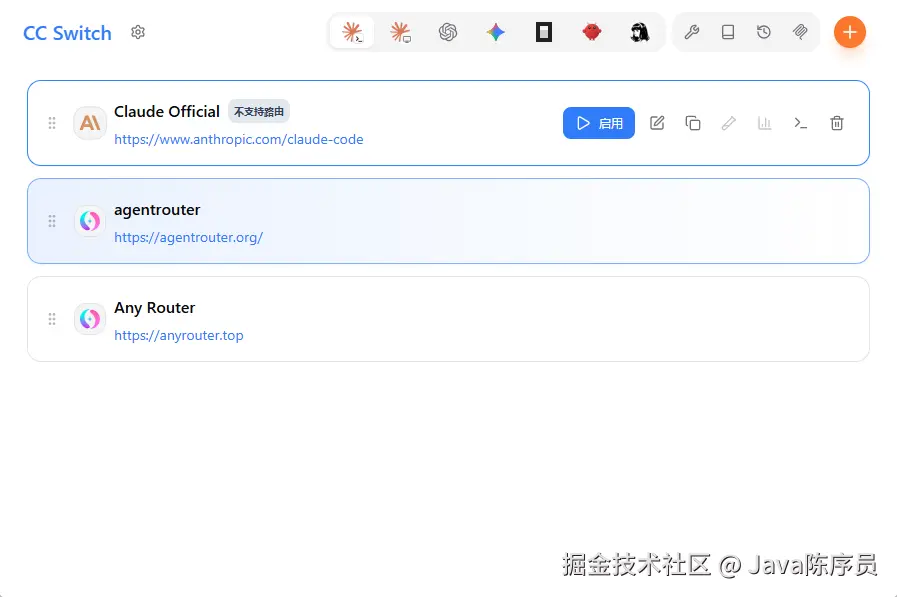Duplicate the Claude Official provider

point(693,123)
